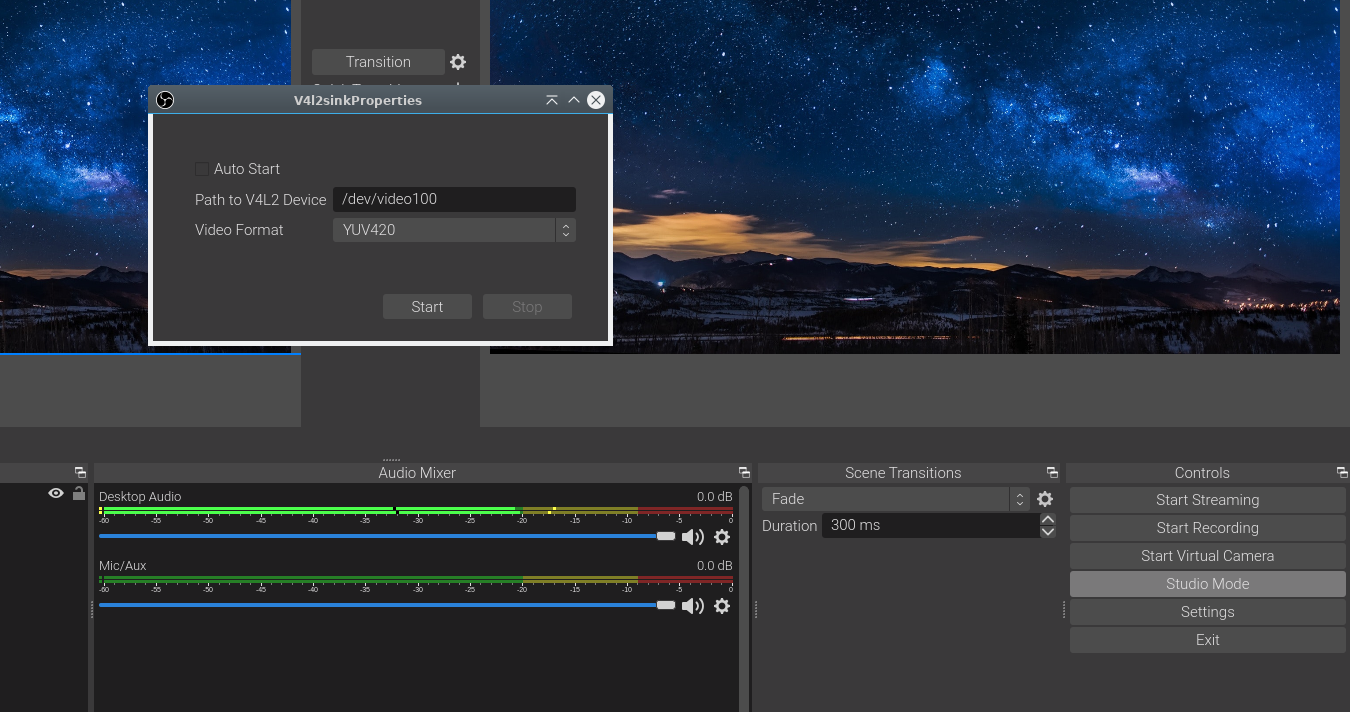The image size is (1350, 712).
Task: Increase Duration with the up arrow
Action: [x=1048, y=519]
